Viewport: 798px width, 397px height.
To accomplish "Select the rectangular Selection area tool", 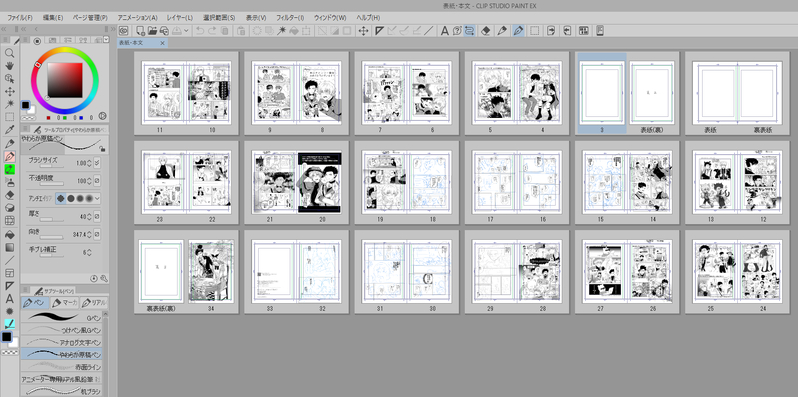I will pos(9,117).
